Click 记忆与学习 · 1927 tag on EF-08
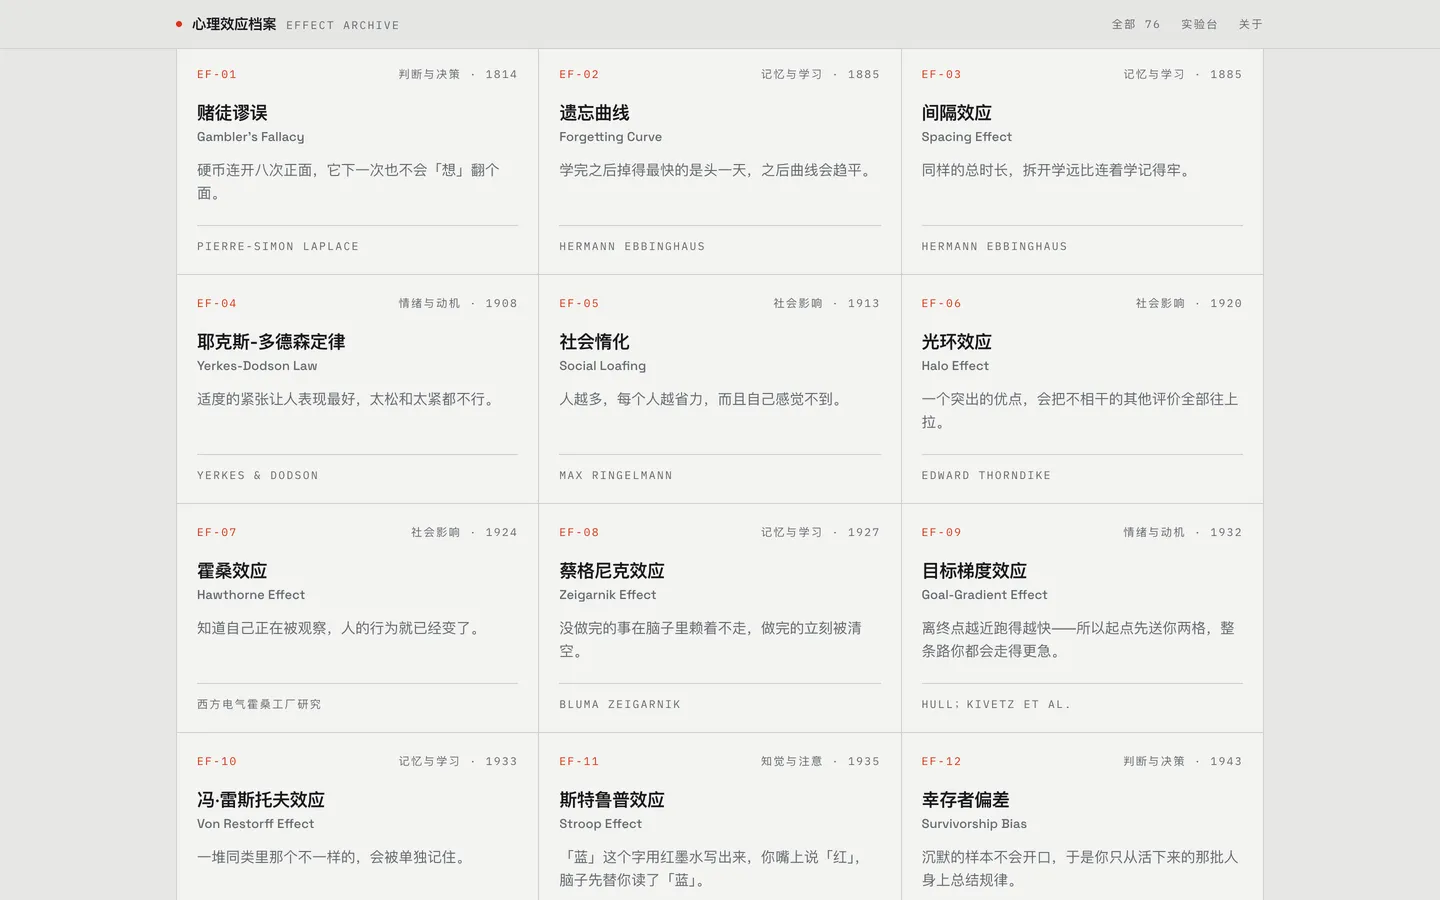 point(820,532)
